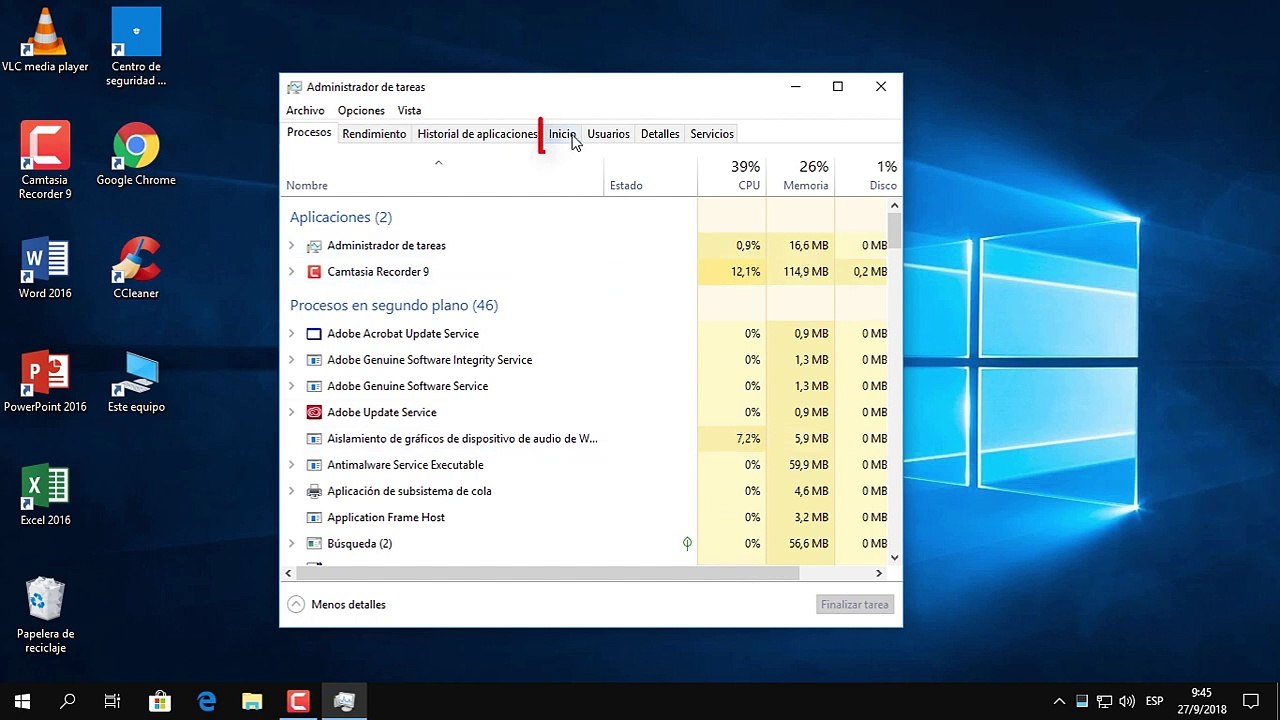Switch to the Detalles tab

pos(660,134)
